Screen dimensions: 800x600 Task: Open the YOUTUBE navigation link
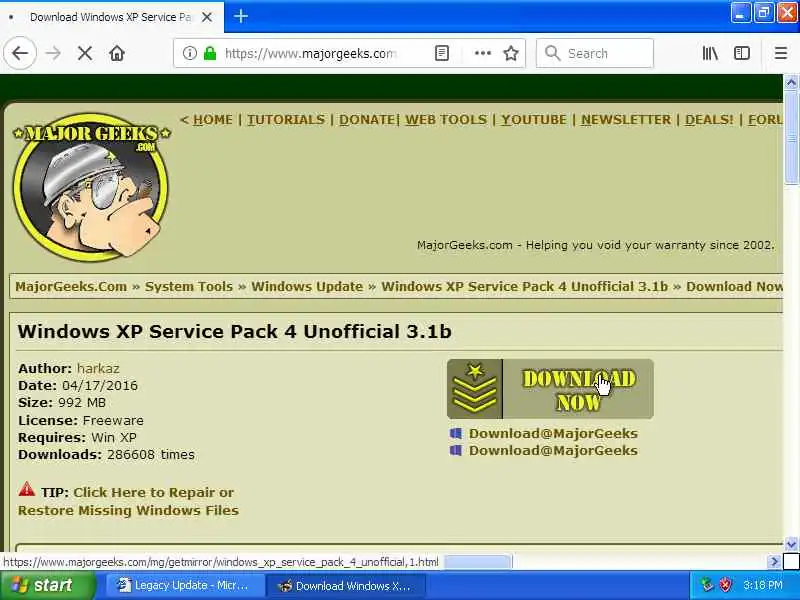tap(534, 119)
